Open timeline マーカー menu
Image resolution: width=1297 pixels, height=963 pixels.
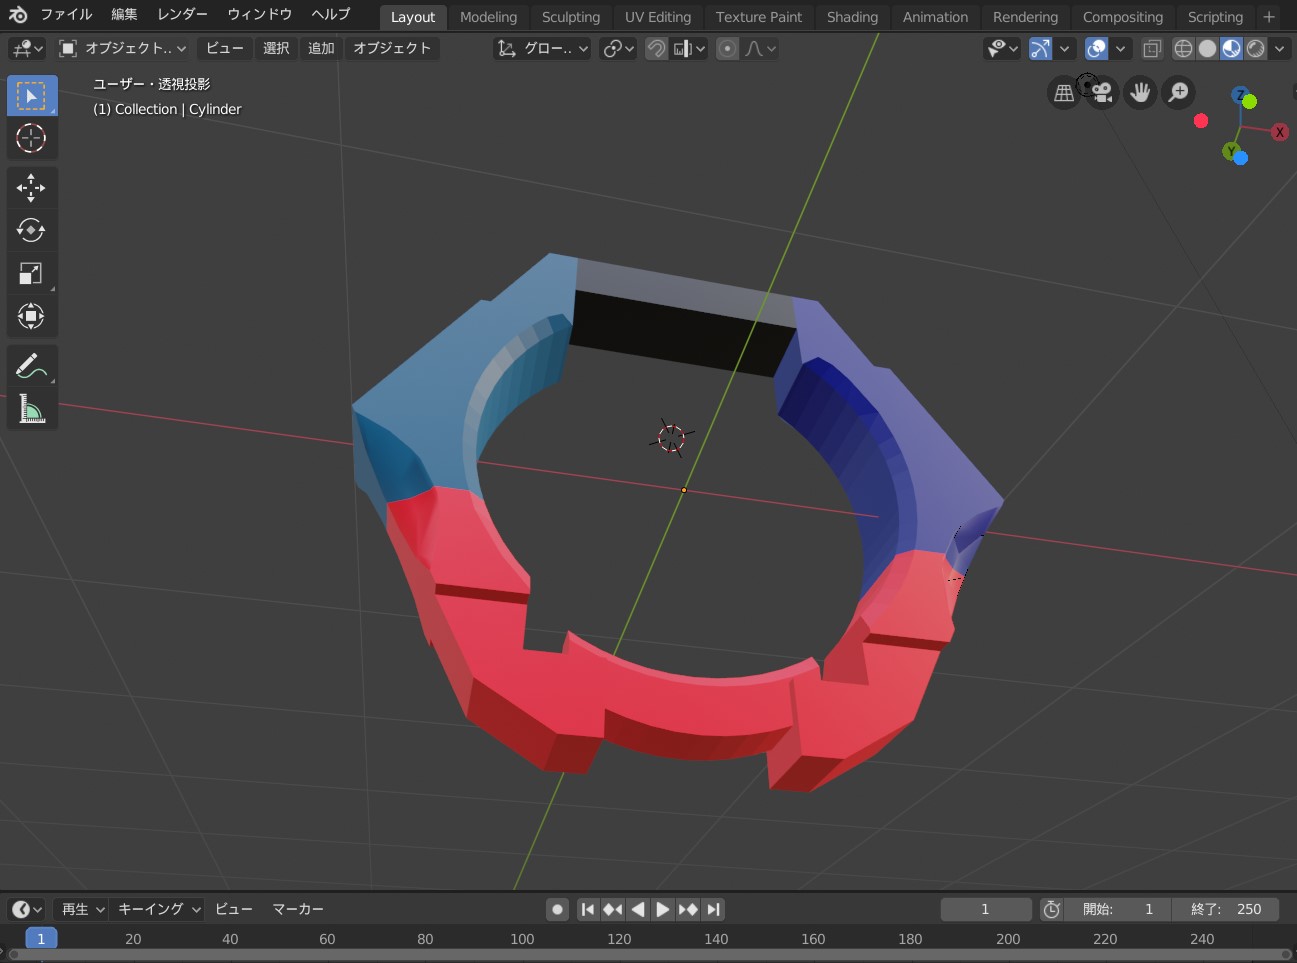point(298,909)
